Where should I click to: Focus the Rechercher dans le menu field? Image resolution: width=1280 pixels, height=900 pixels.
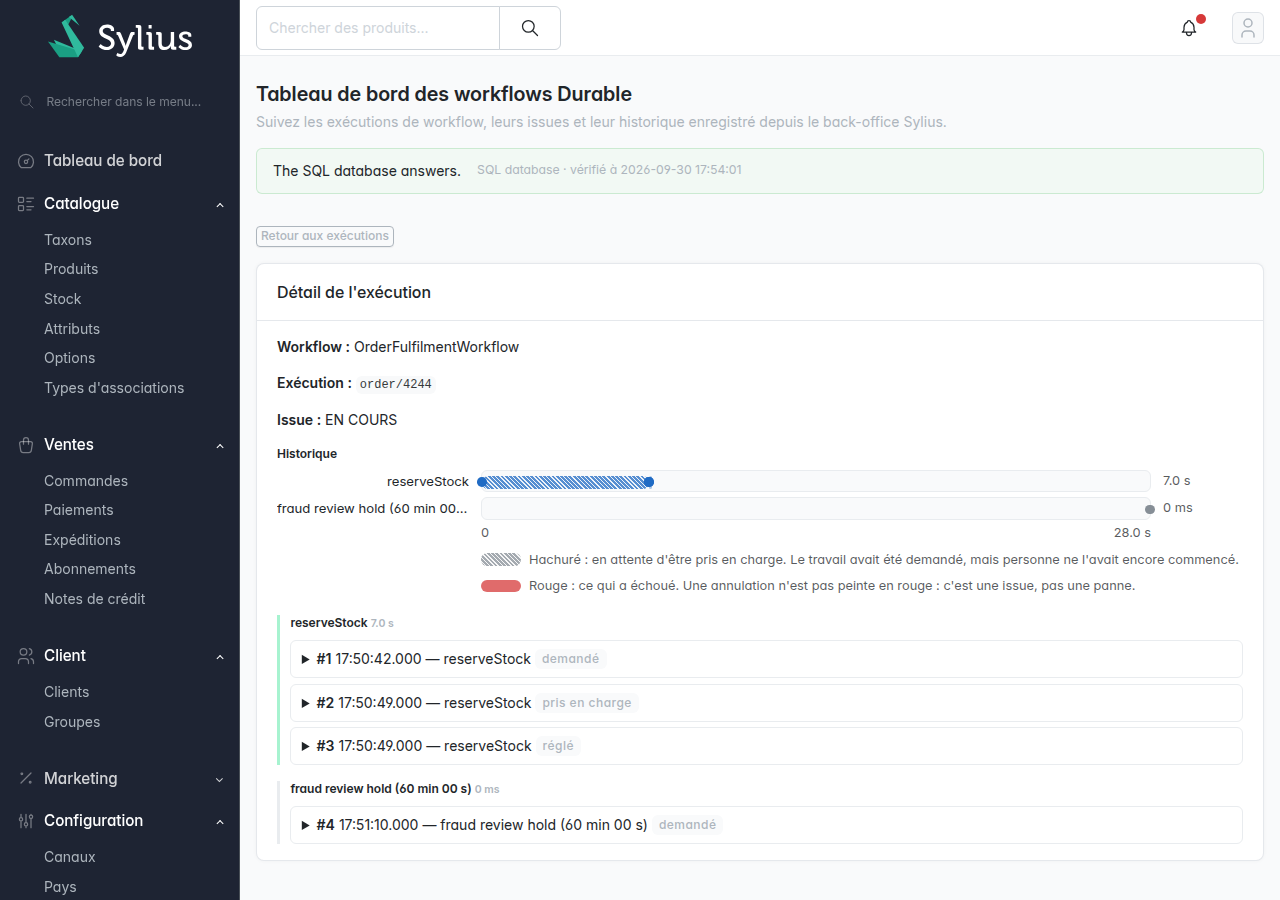click(124, 102)
